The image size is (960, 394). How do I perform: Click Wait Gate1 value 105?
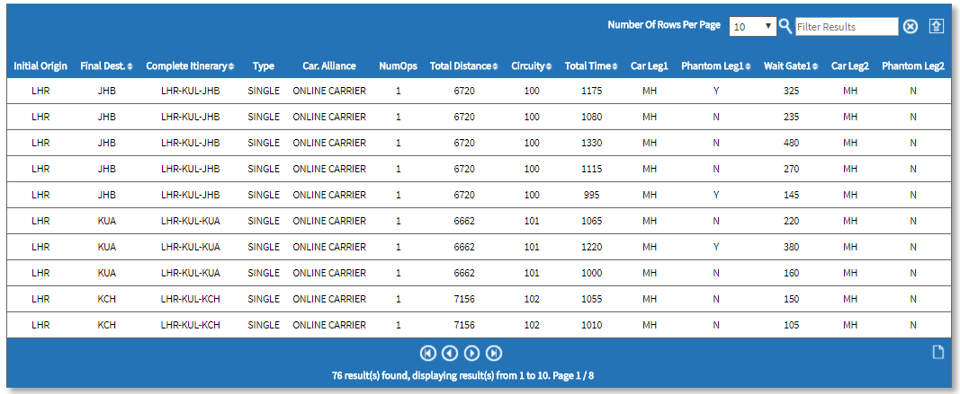coord(791,325)
